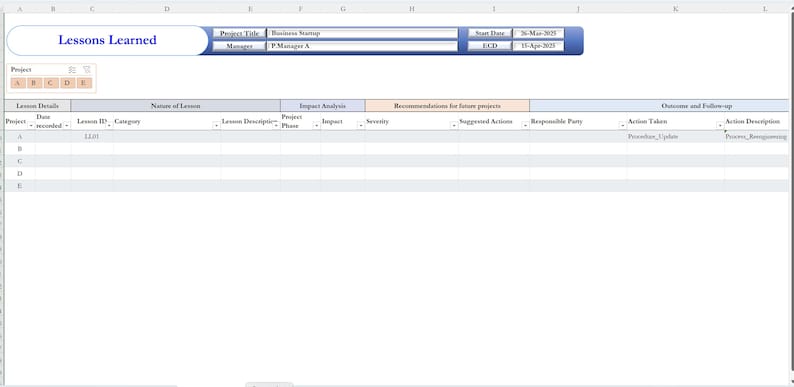Click the ECD value 15-Apr-2025
The width and height of the screenshot is (794, 387).
tap(538, 46)
